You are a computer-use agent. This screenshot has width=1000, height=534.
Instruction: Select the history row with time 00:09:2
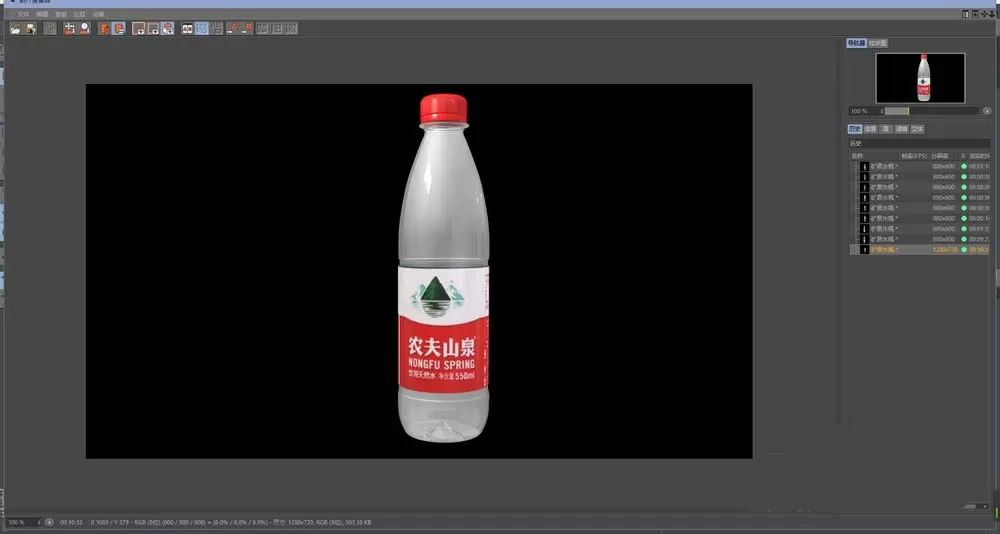920,239
